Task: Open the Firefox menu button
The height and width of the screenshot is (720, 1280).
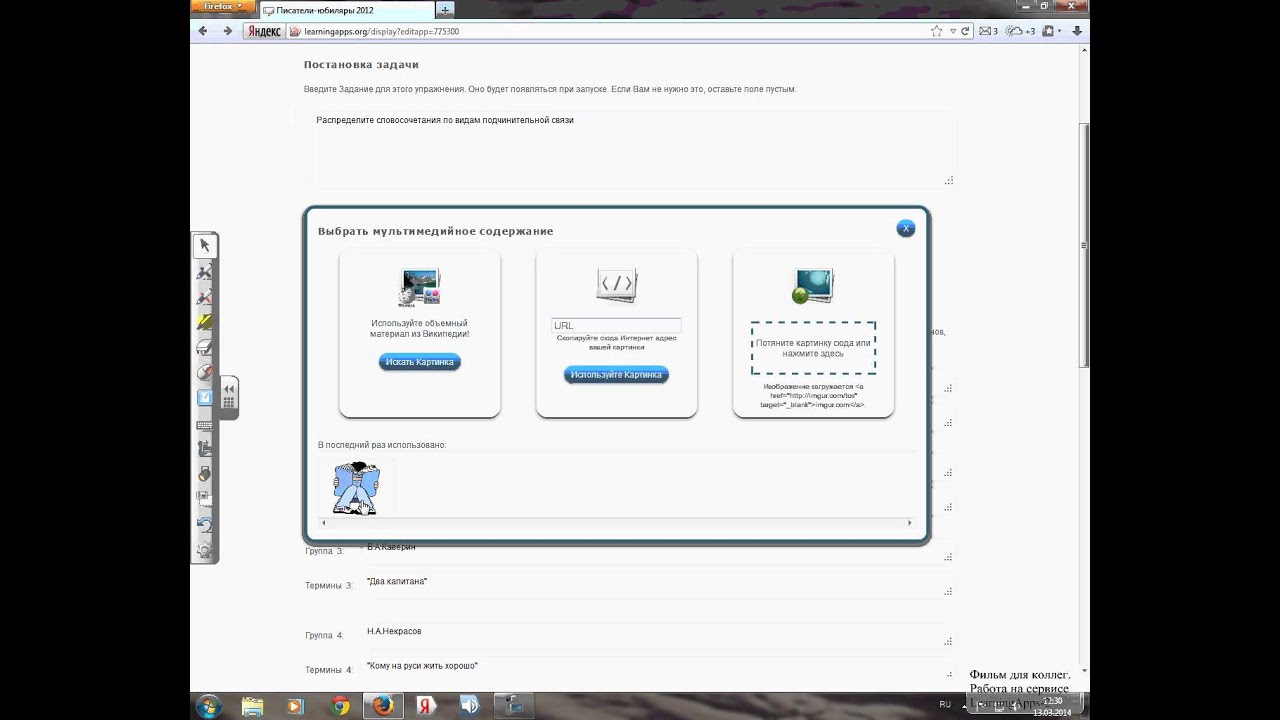Action: [223, 7]
